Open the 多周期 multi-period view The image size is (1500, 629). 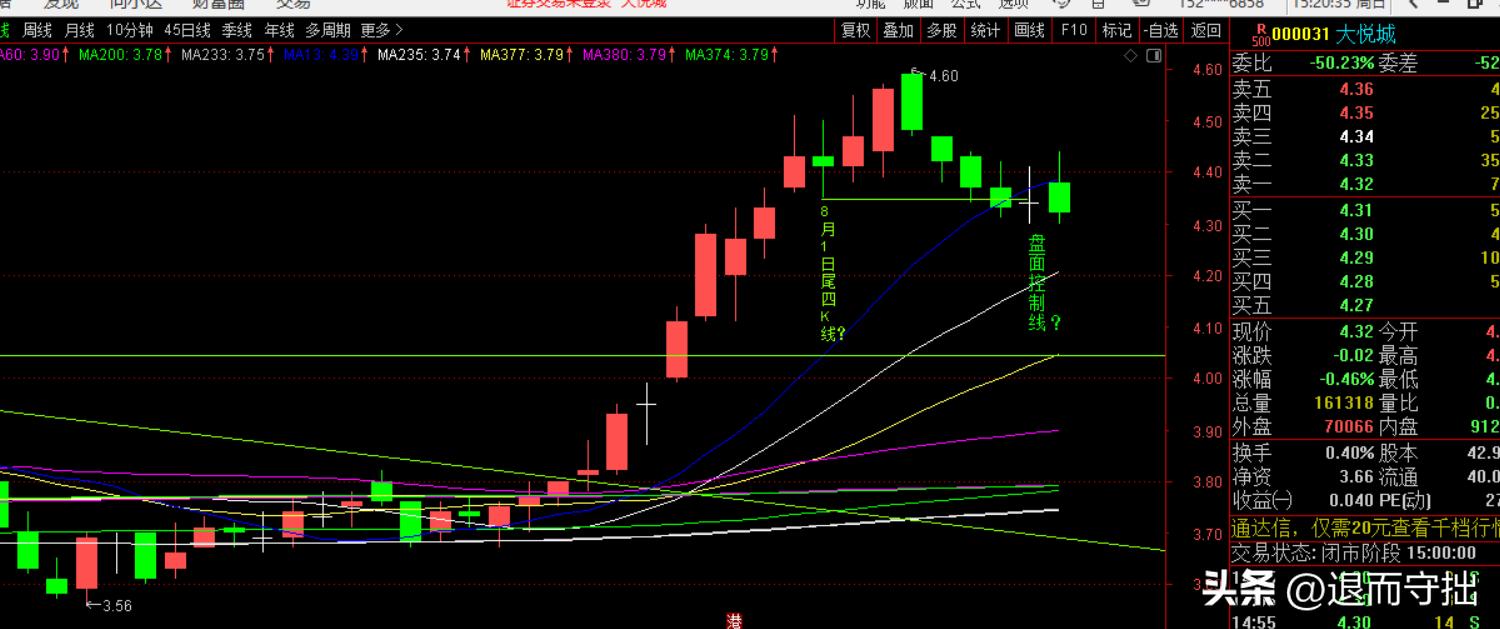(x=327, y=31)
